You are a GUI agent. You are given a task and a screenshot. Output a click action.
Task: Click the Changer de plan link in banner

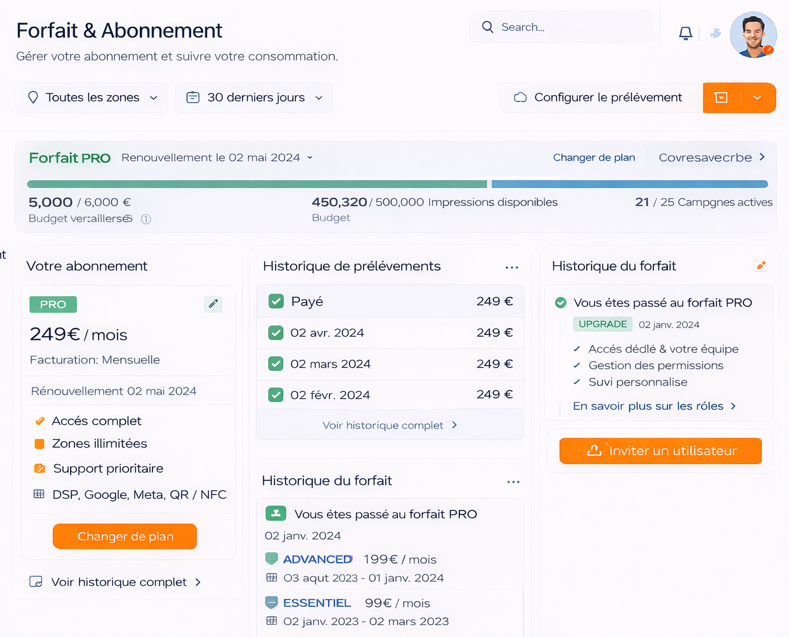click(594, 158)
